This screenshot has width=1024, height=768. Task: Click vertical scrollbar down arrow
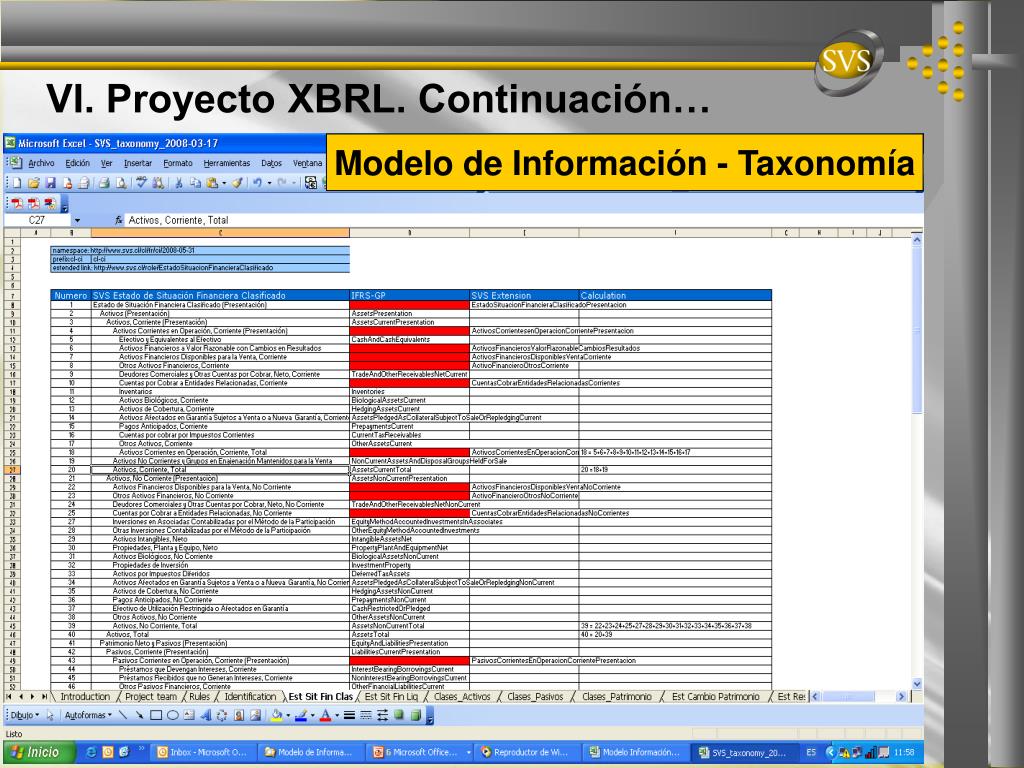tap(917, 684)
